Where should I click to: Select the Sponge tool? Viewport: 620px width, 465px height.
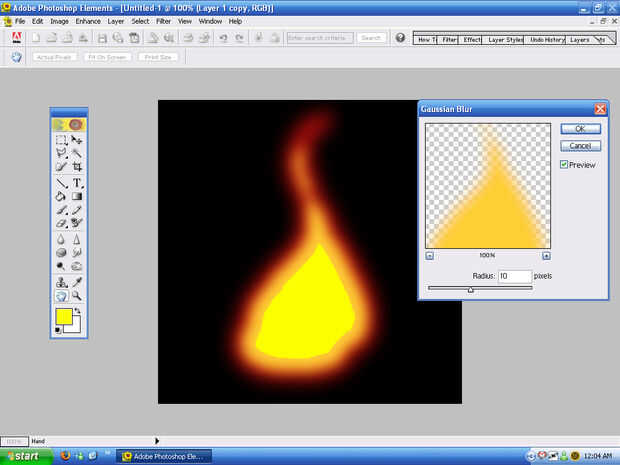tap(61, 252)
